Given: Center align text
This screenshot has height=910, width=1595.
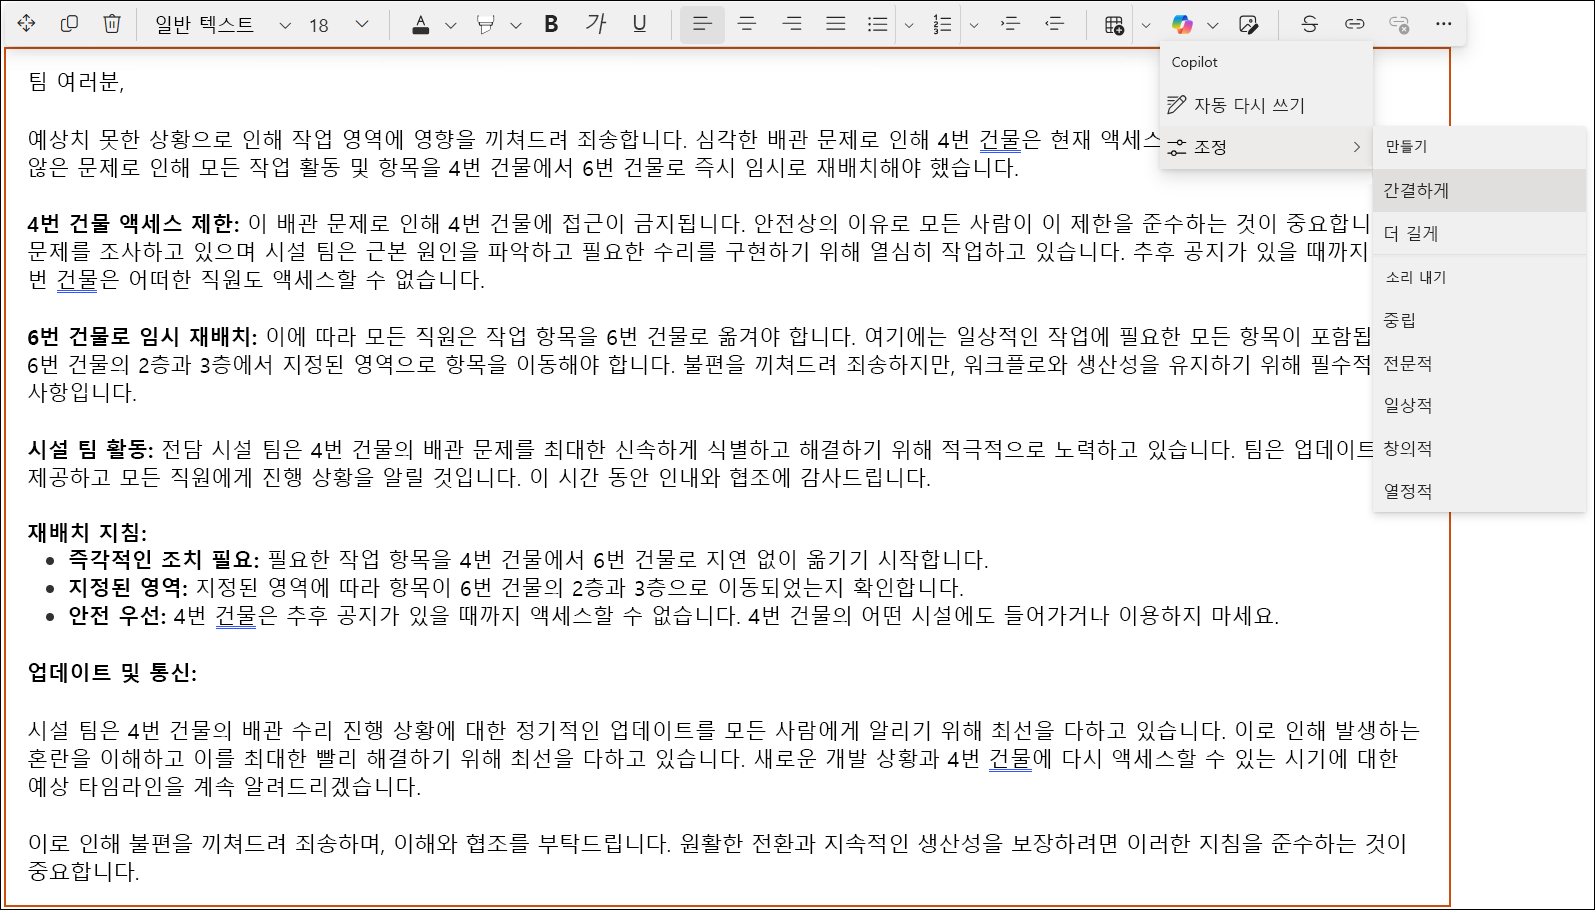Looking at the screenshot, I should coord(747,24).
